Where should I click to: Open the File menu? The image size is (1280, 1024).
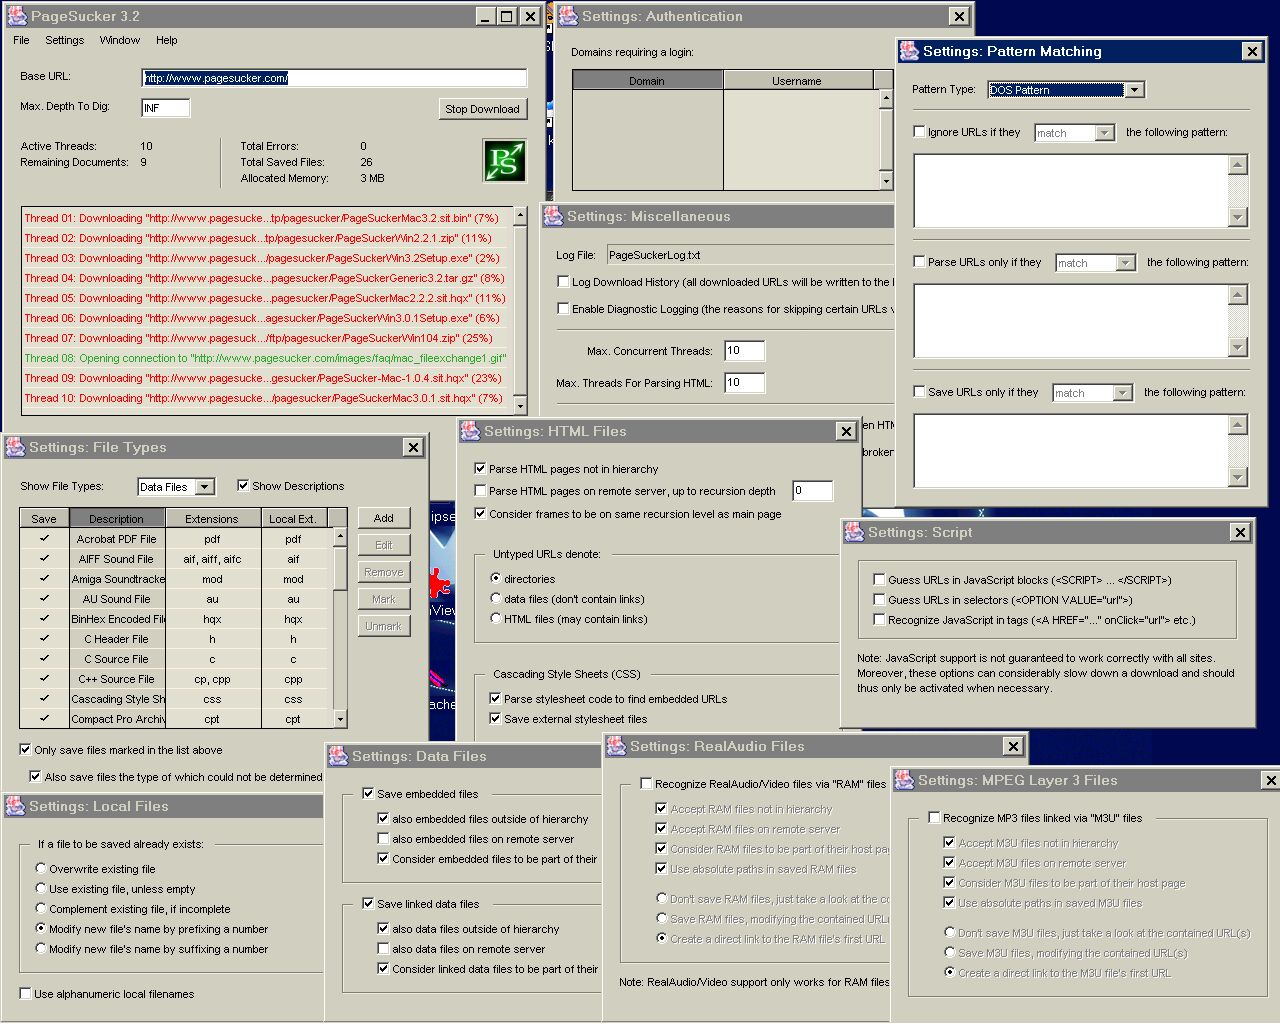coord(22,40)
